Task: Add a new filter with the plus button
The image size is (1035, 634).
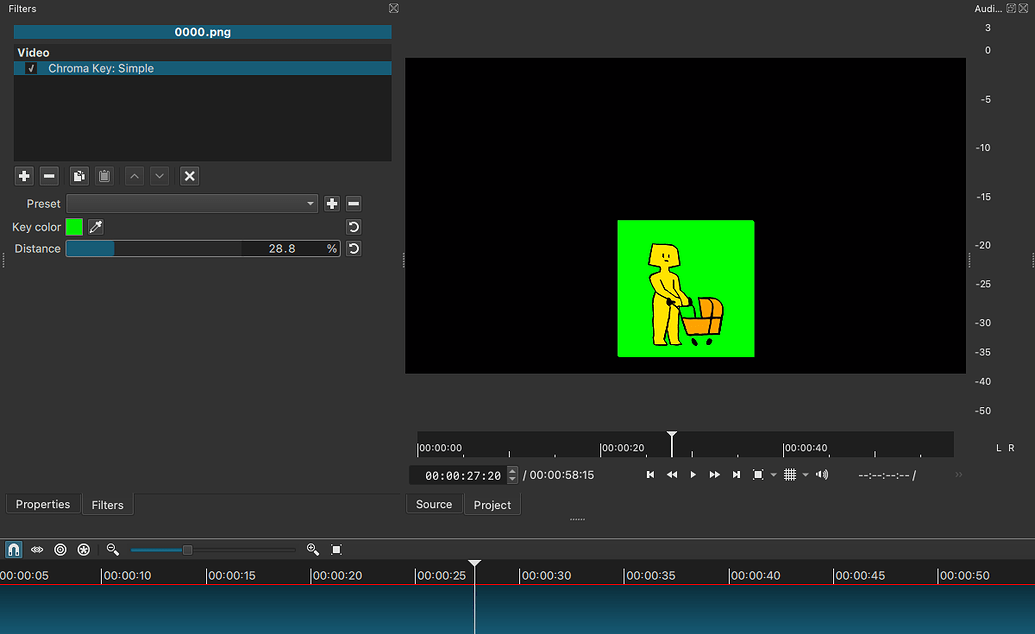Action: pyautogui.click(x=24, y=176)
